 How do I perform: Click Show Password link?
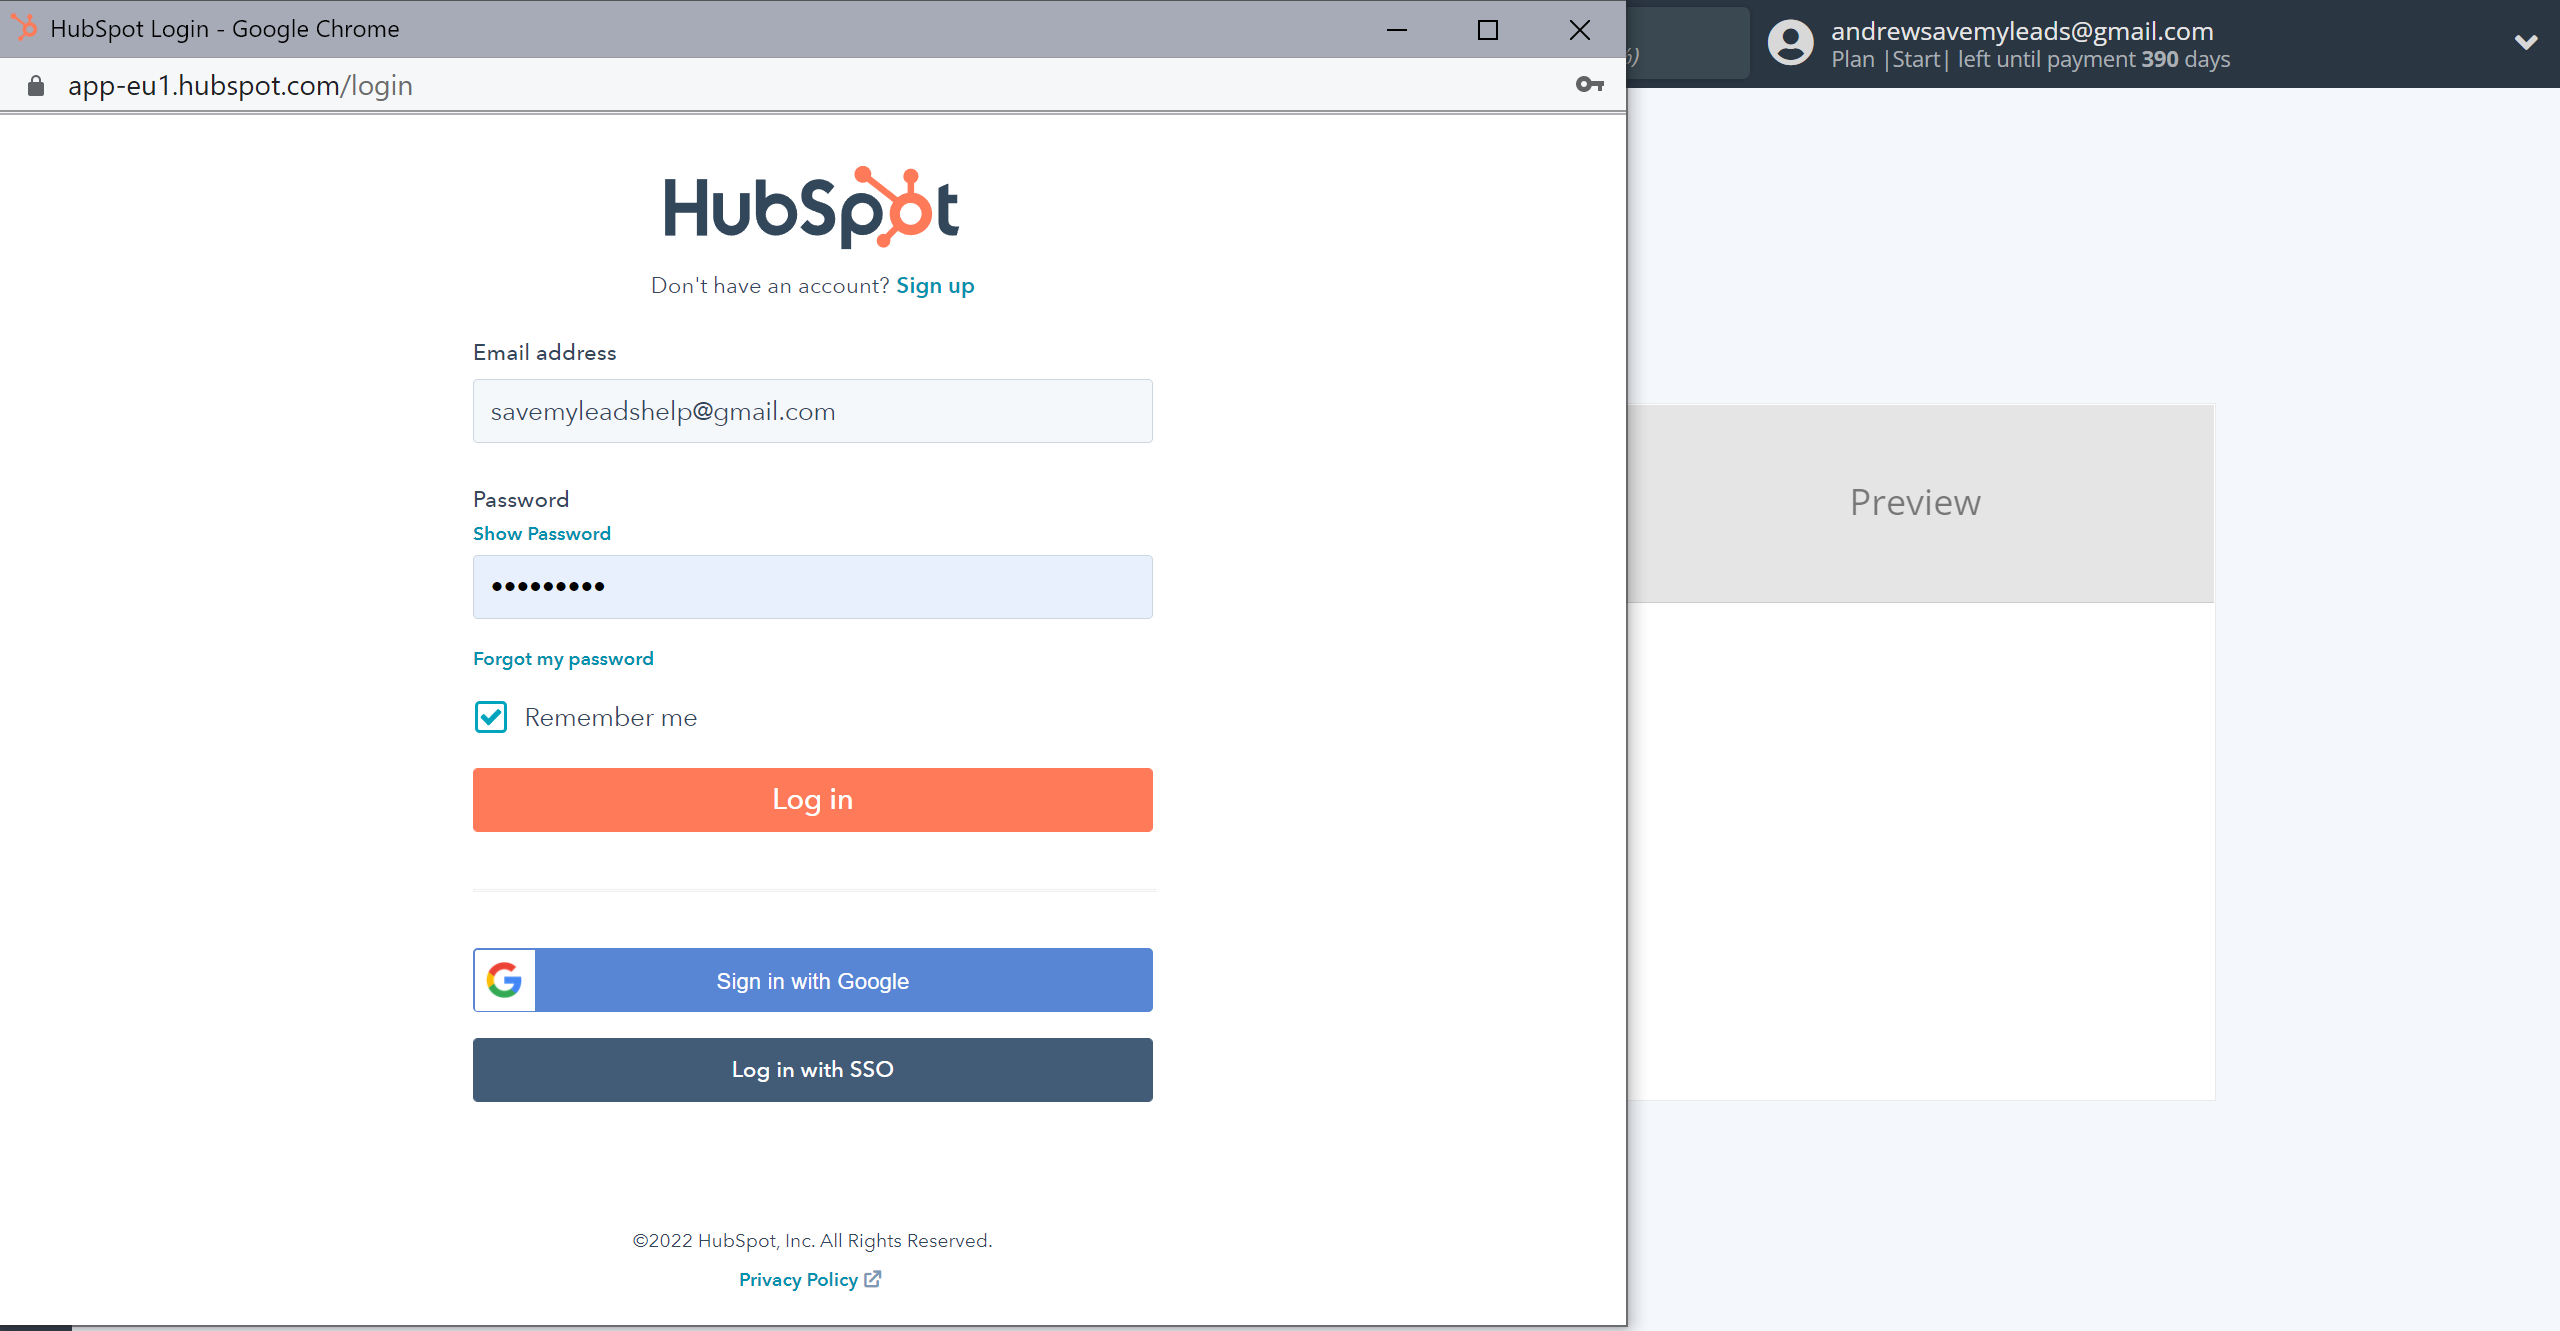(542, 534)
